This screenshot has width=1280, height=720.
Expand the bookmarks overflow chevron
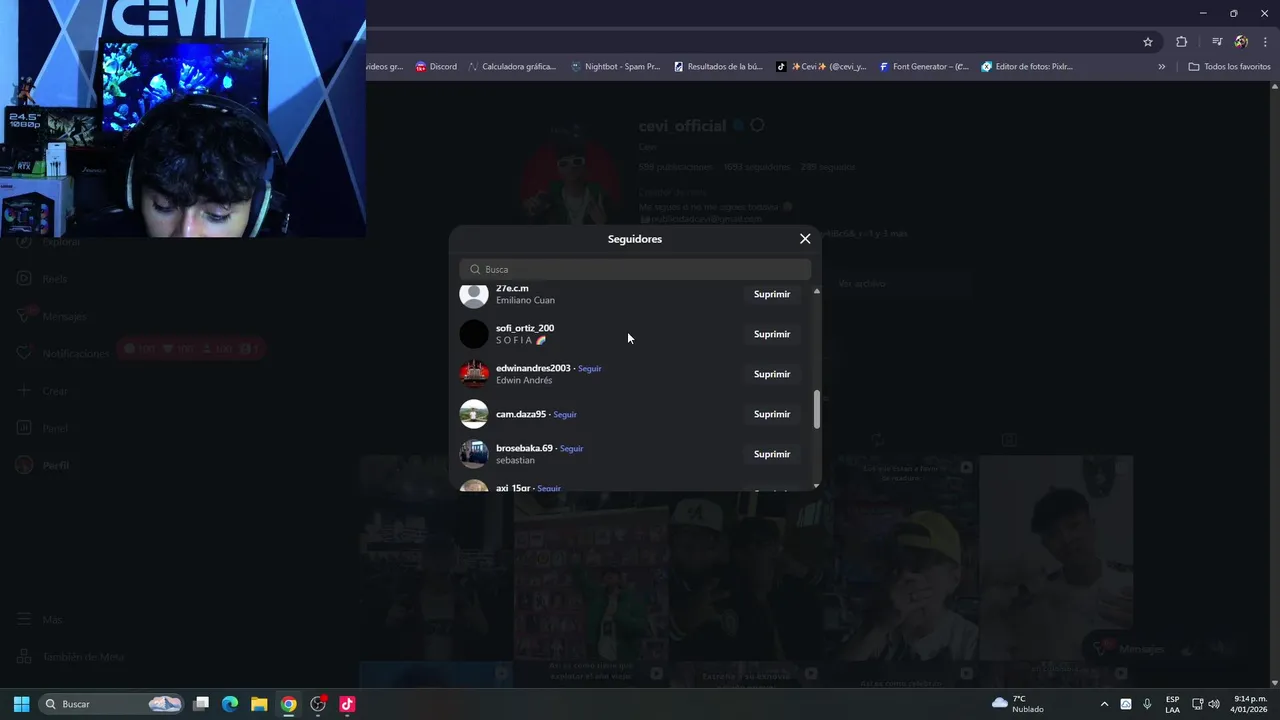pyautogui.click(x=1161, y=67)
